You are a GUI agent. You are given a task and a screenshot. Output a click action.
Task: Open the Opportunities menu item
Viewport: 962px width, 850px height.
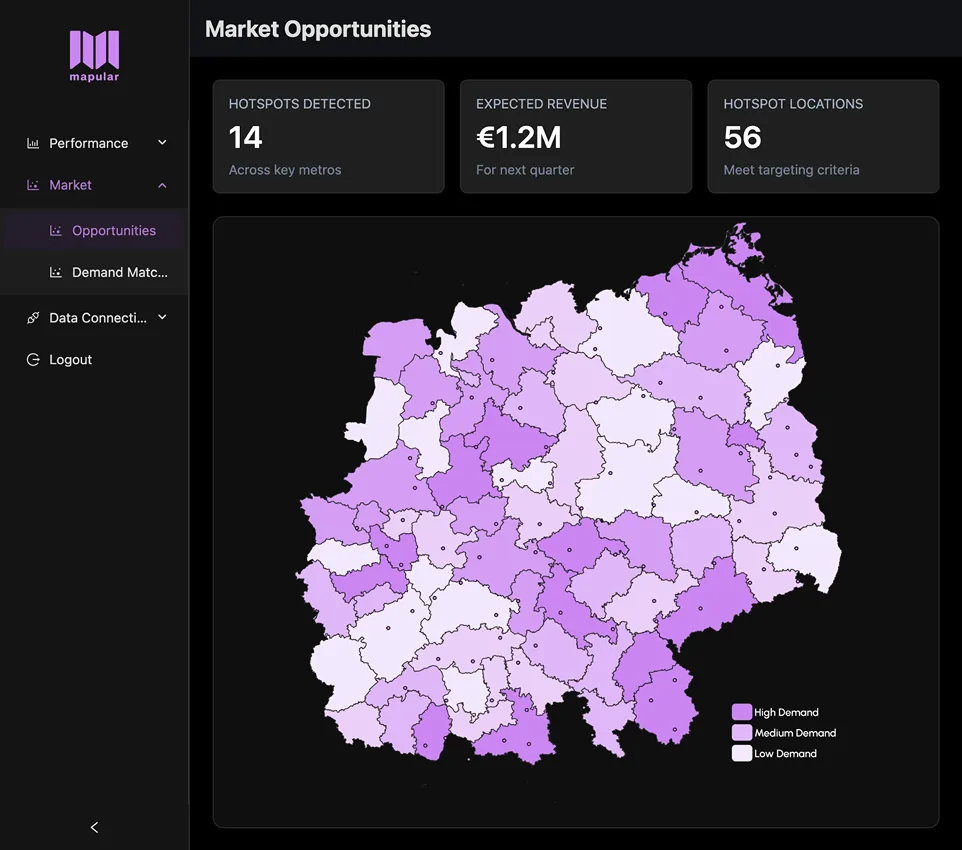(112, 230)
